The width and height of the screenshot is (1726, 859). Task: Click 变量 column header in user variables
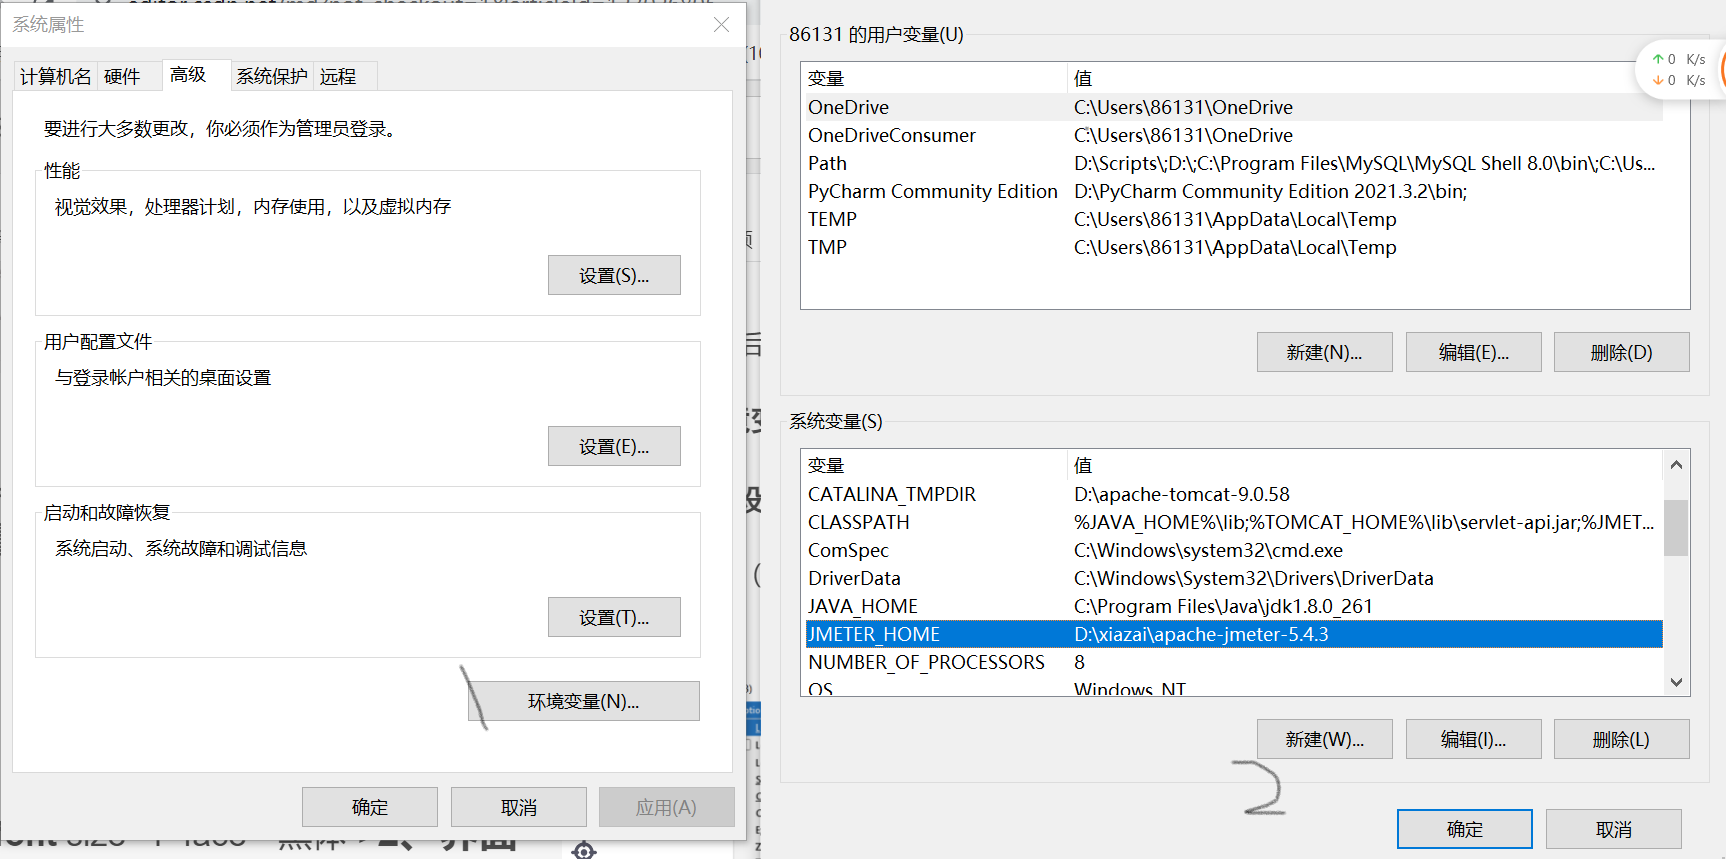pyautogui.click(x=935, y=78)
